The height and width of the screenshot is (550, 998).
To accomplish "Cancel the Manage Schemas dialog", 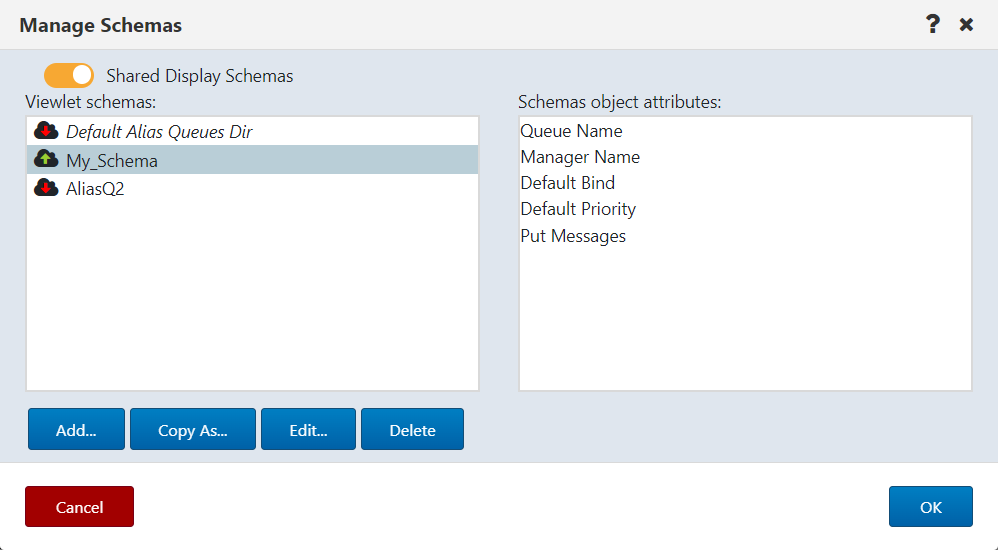I will coord(80,507).
